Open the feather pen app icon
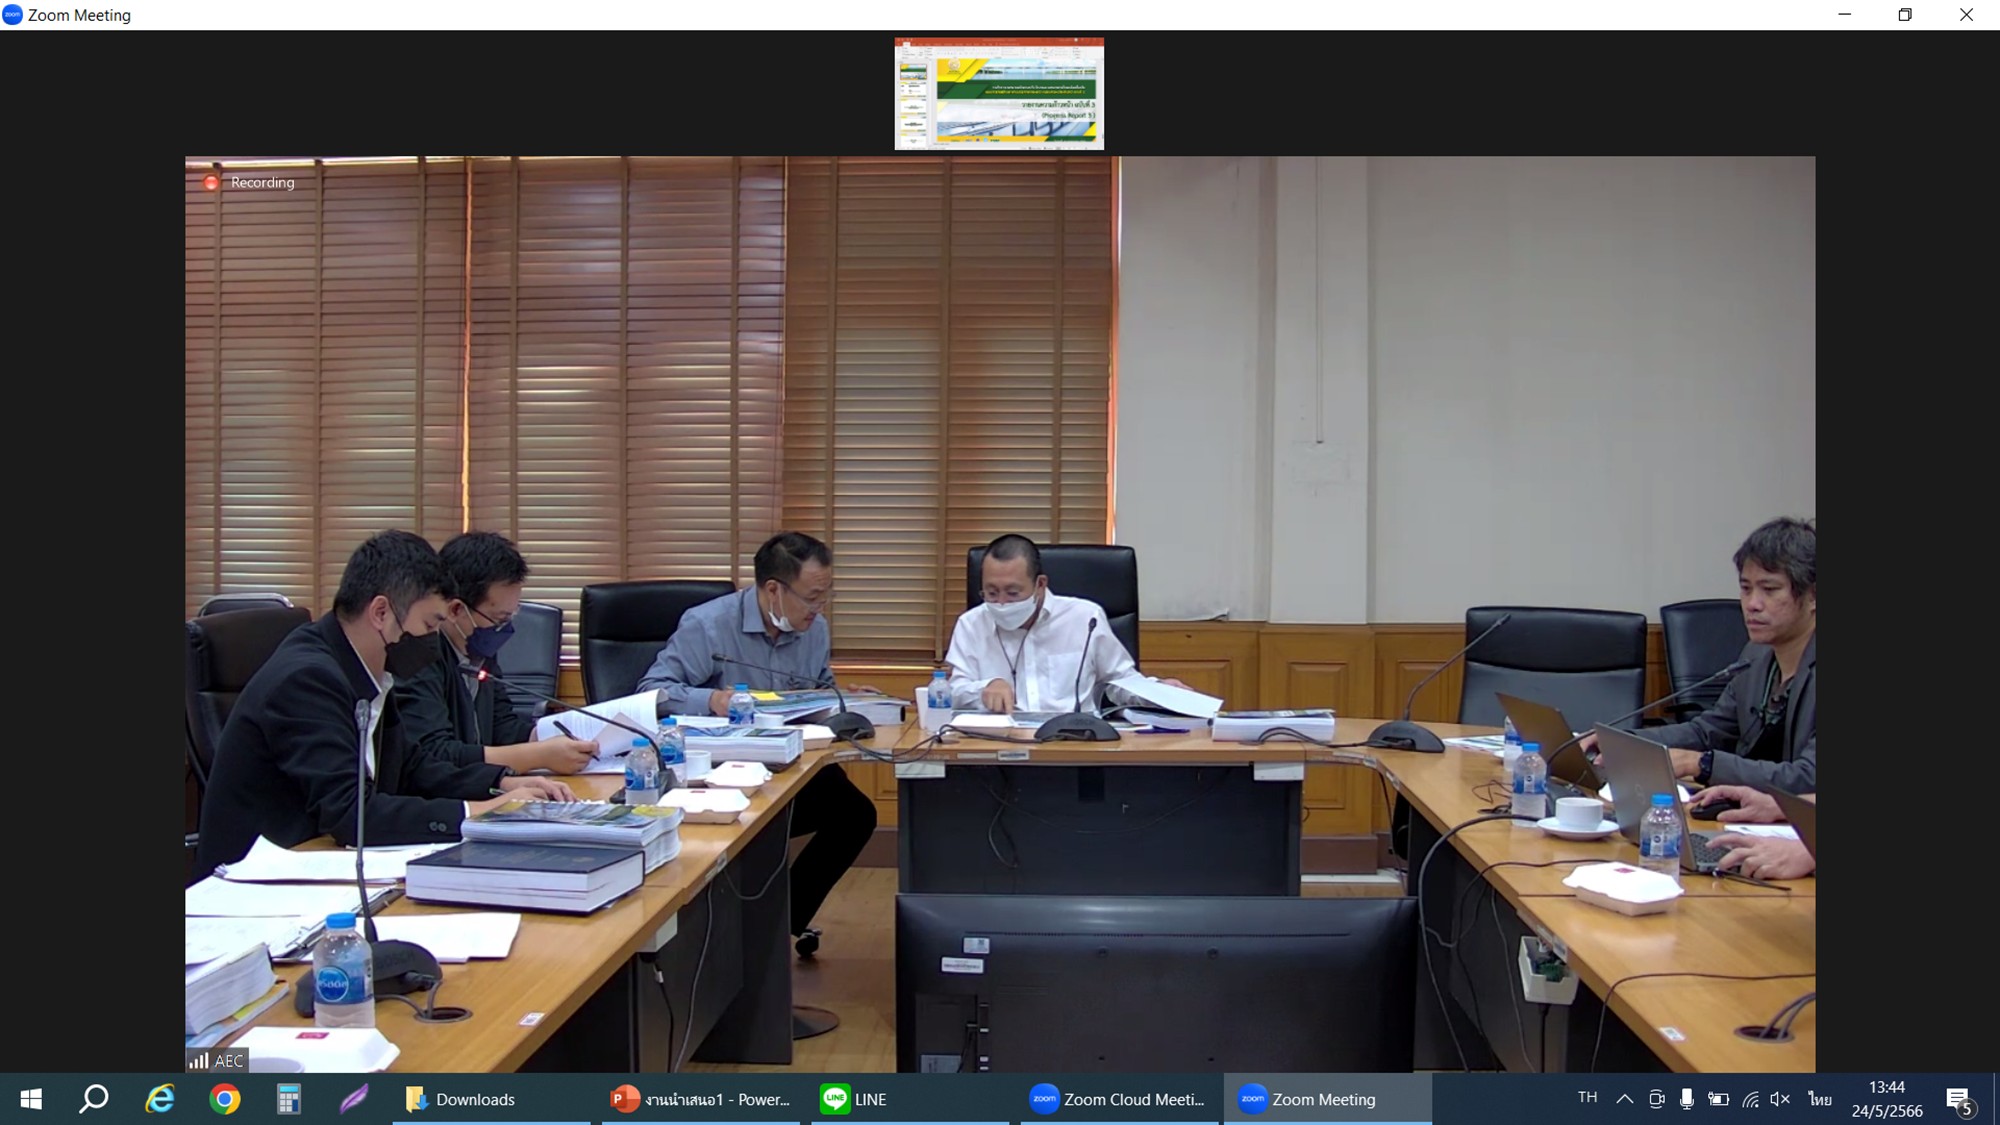 pos(353,1099)
